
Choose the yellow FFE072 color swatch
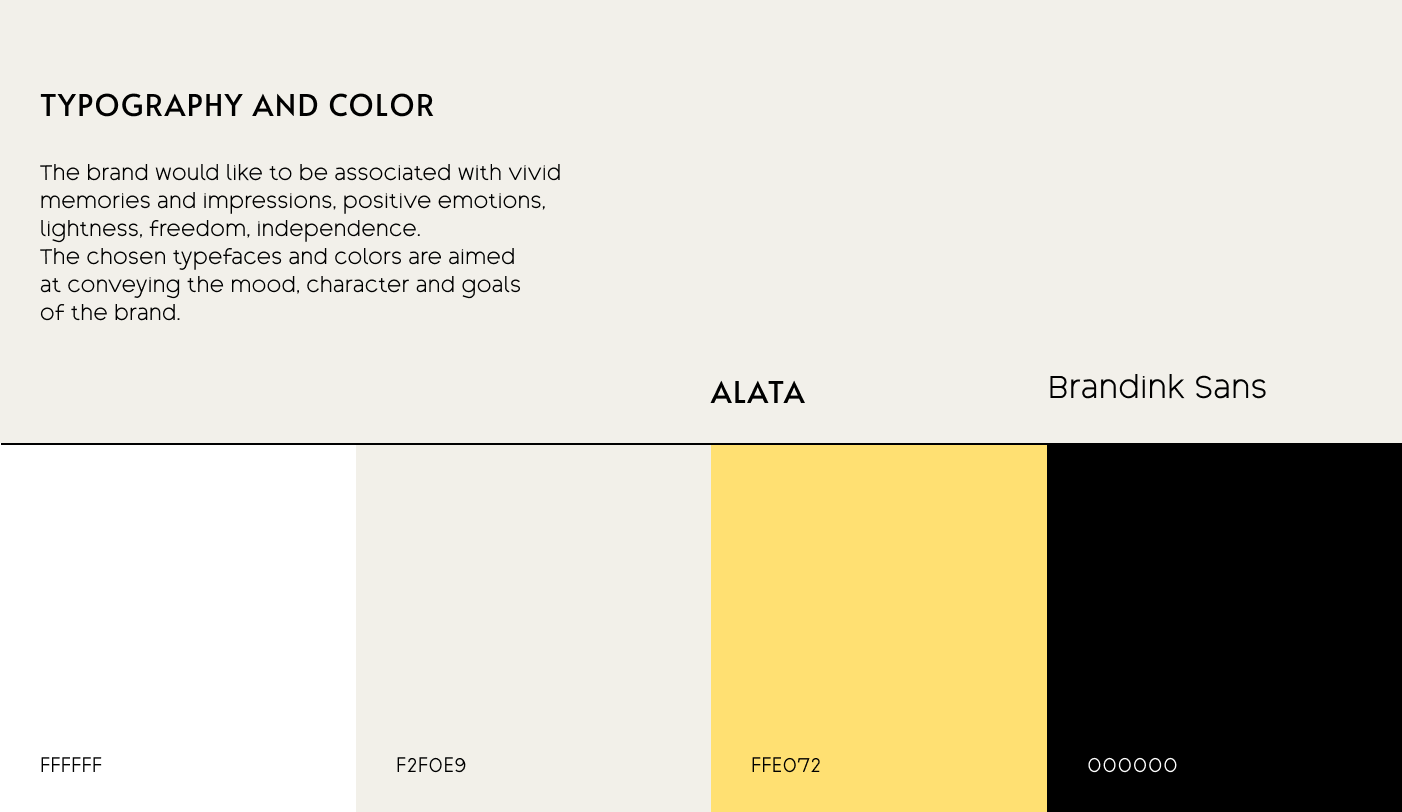pyautogui.click(x=878, y=600)
